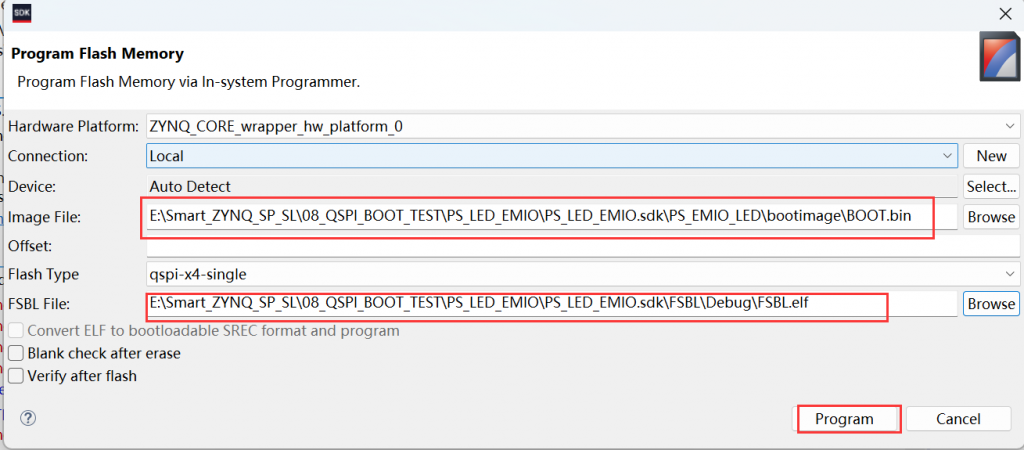
Task: Open help via question mark icon
Action: (28, 418)
